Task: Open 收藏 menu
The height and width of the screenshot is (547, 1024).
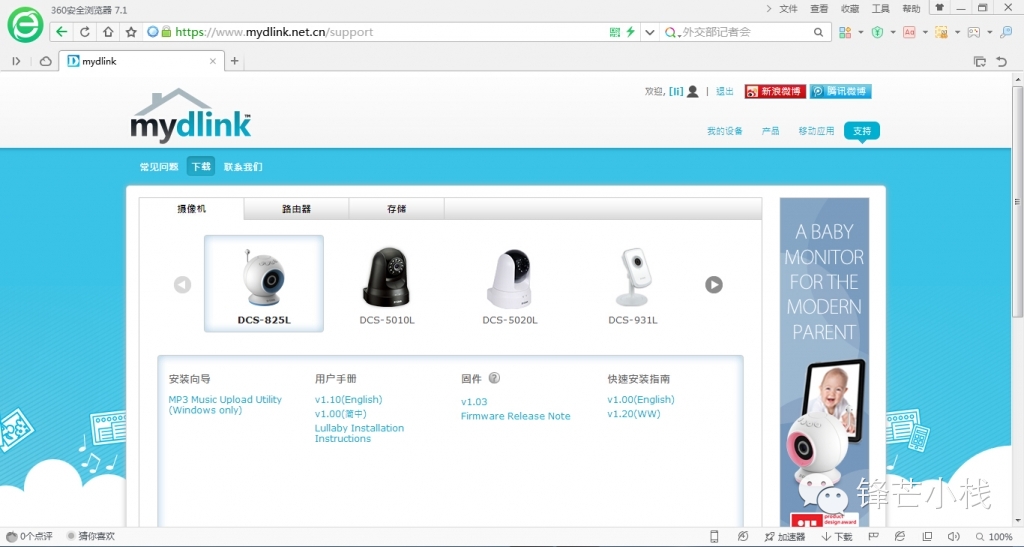Action: tap(850, 8)
